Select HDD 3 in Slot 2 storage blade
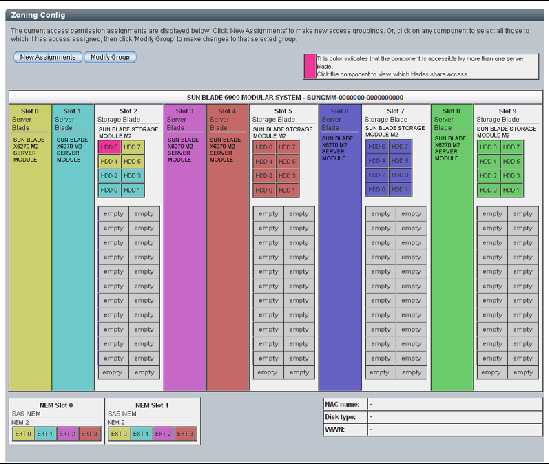549x464 pixels. [x=132, y=176]
